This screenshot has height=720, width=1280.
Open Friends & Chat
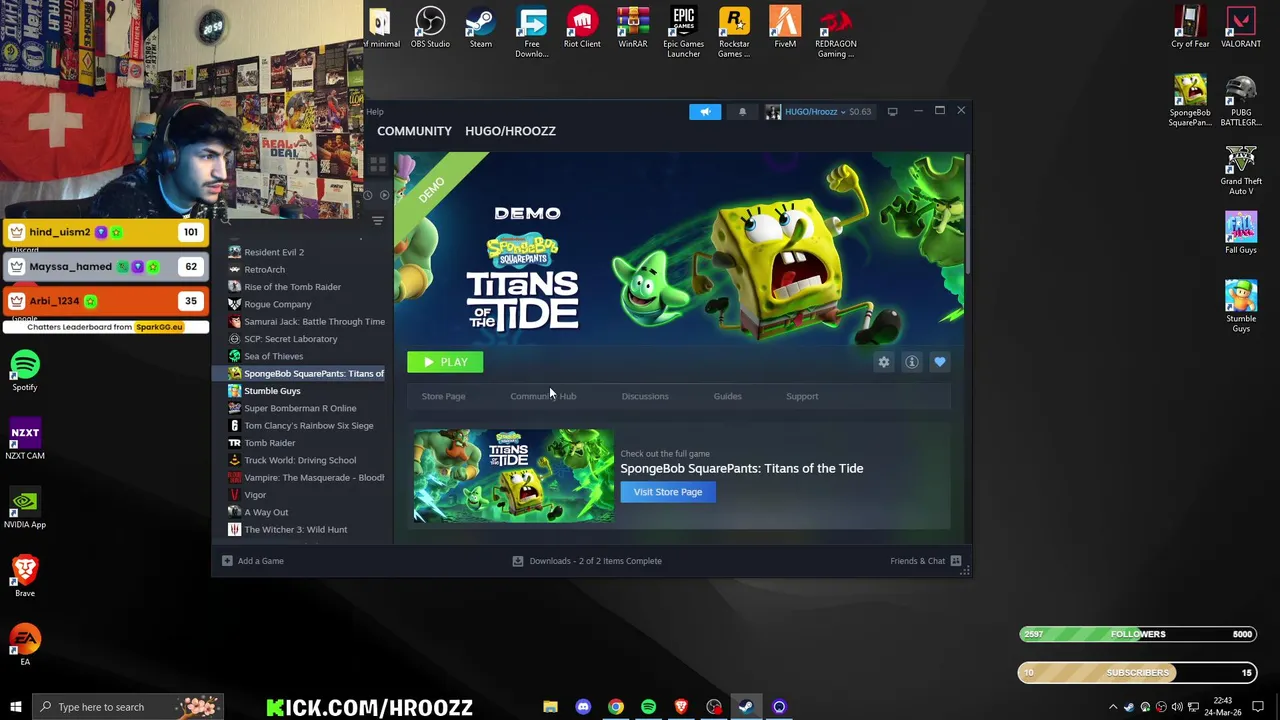coord(925,561)
